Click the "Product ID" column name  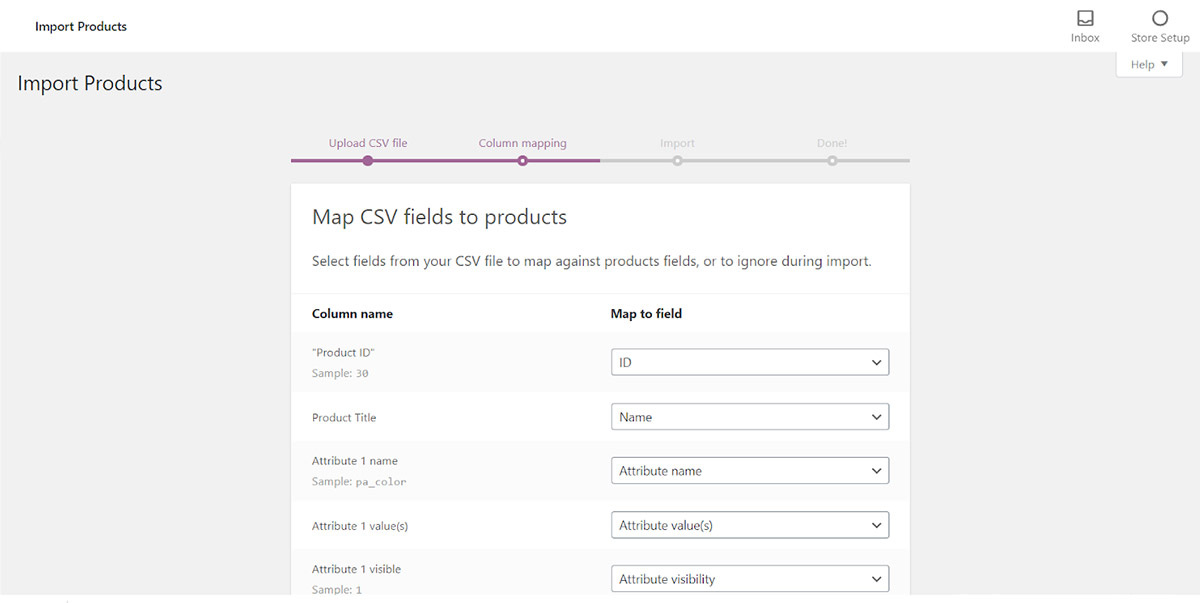[343, 353]
